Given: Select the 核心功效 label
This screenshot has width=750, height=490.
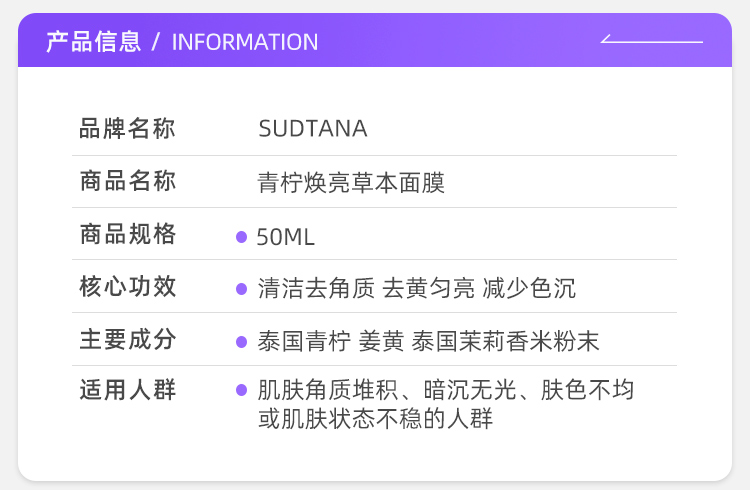Looking at the screenshot, I should pos(127,288).
